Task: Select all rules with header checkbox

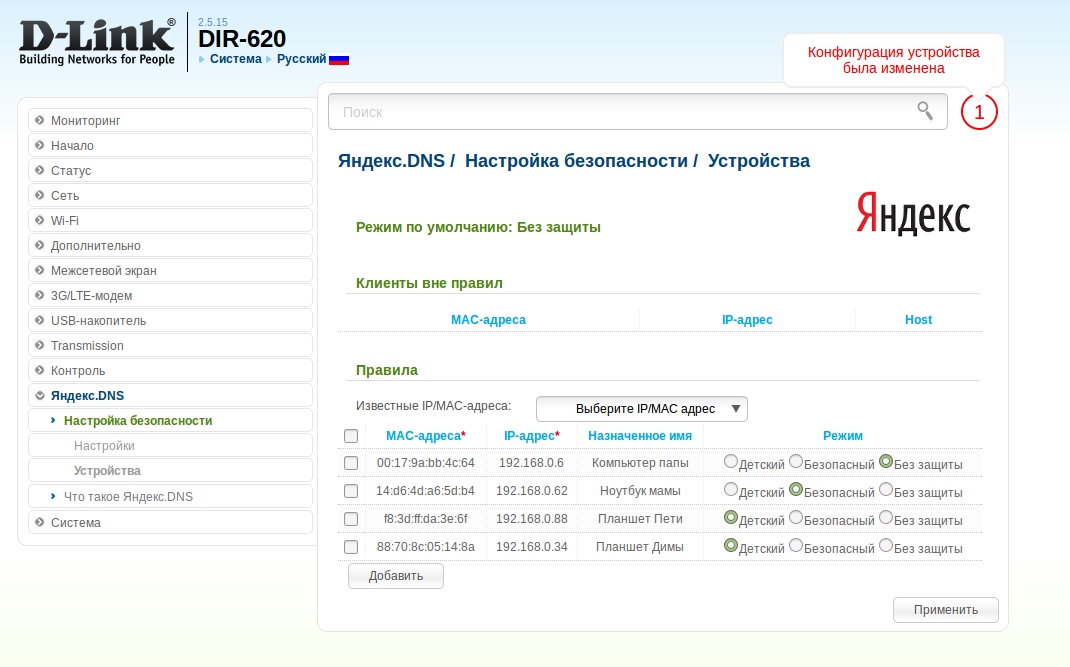Action: pyautogui.click(x=351, y=436)
